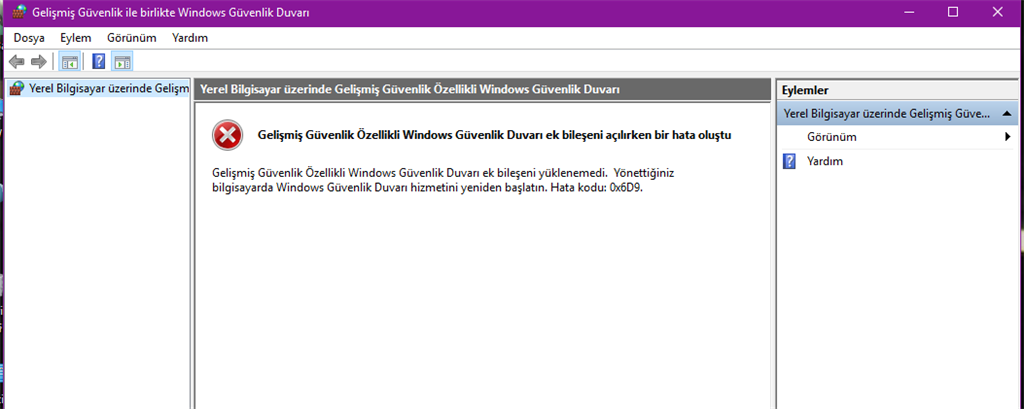Click the blue Help toolbar icon

(x=99, y=62)
